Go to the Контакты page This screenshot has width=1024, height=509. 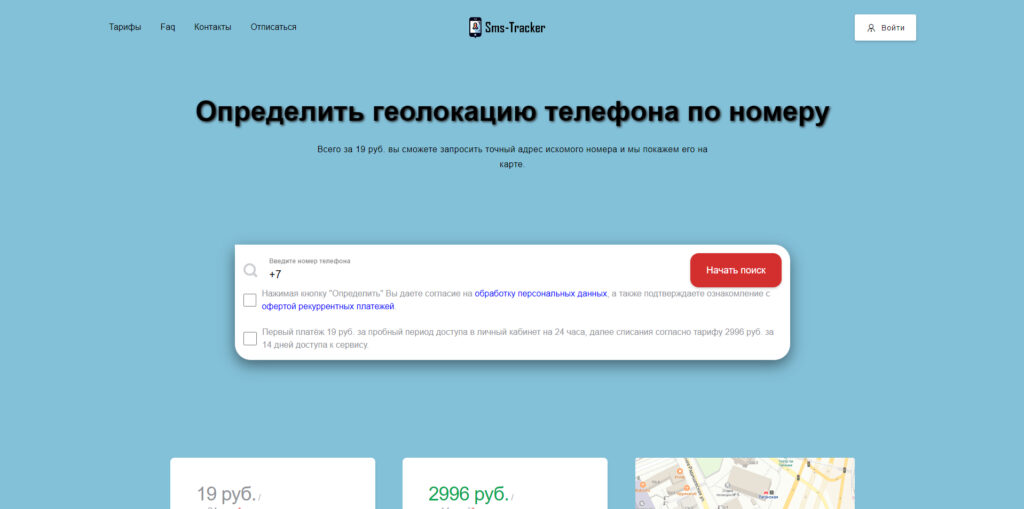coord(212,27)
